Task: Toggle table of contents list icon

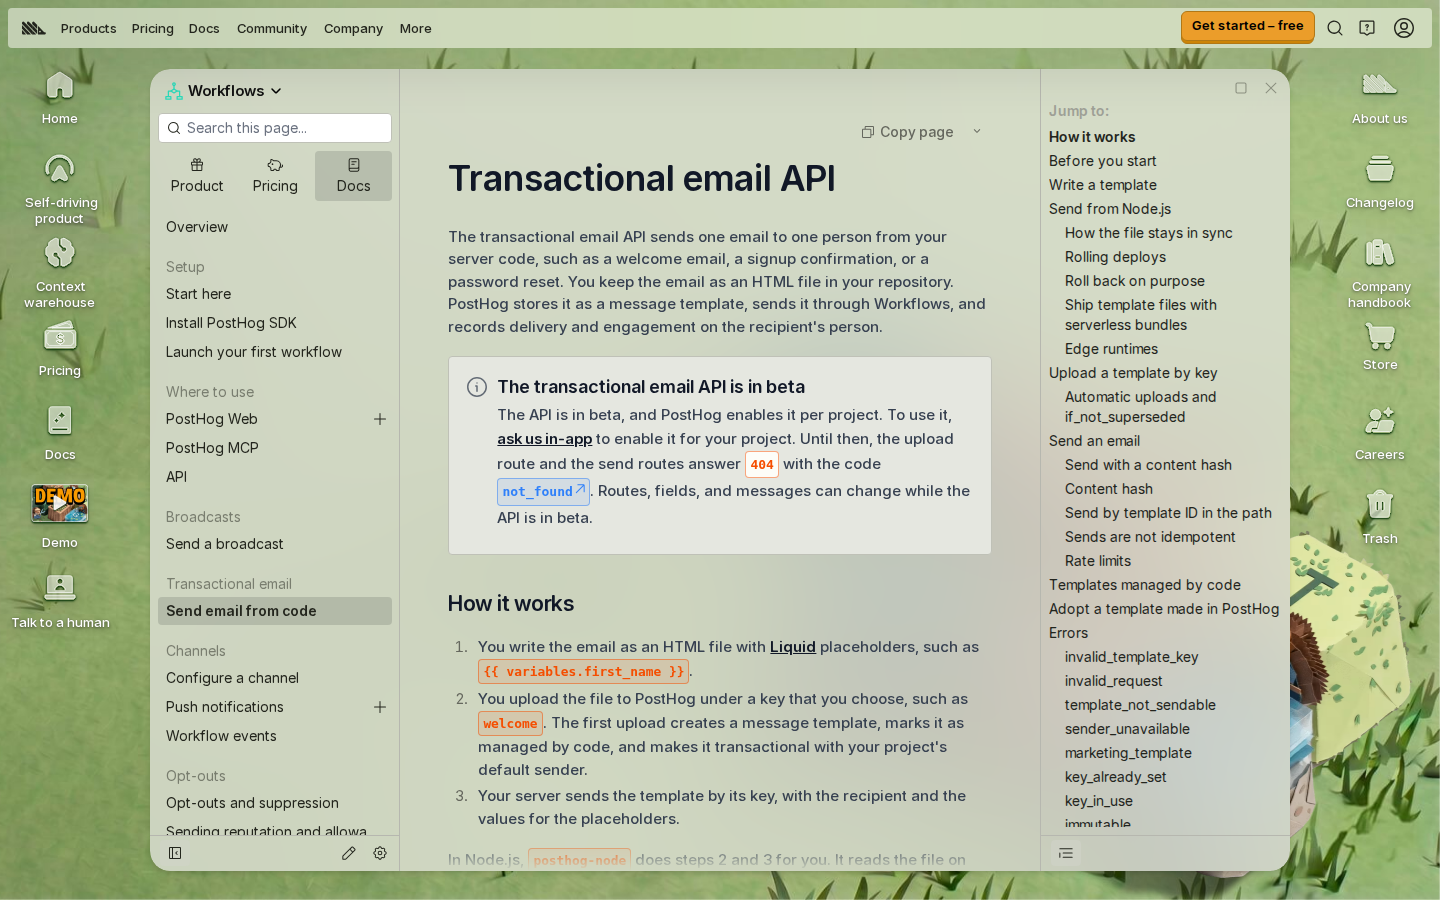Action: (1066, 853)
